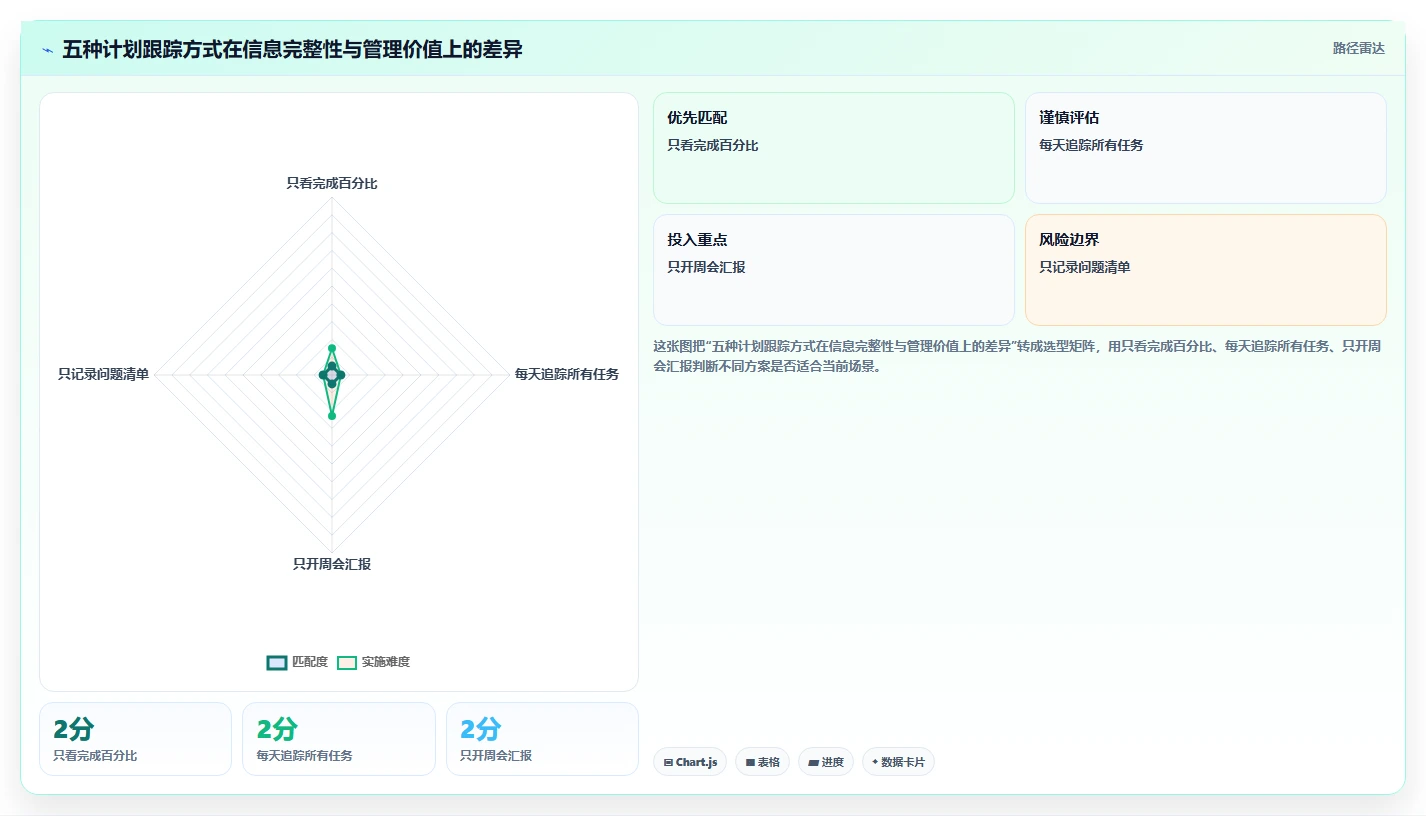Click the radar axis label 只看完成百分比
Image resolution: width=1426 pixels, height=816 pixels.
[332, 183]
